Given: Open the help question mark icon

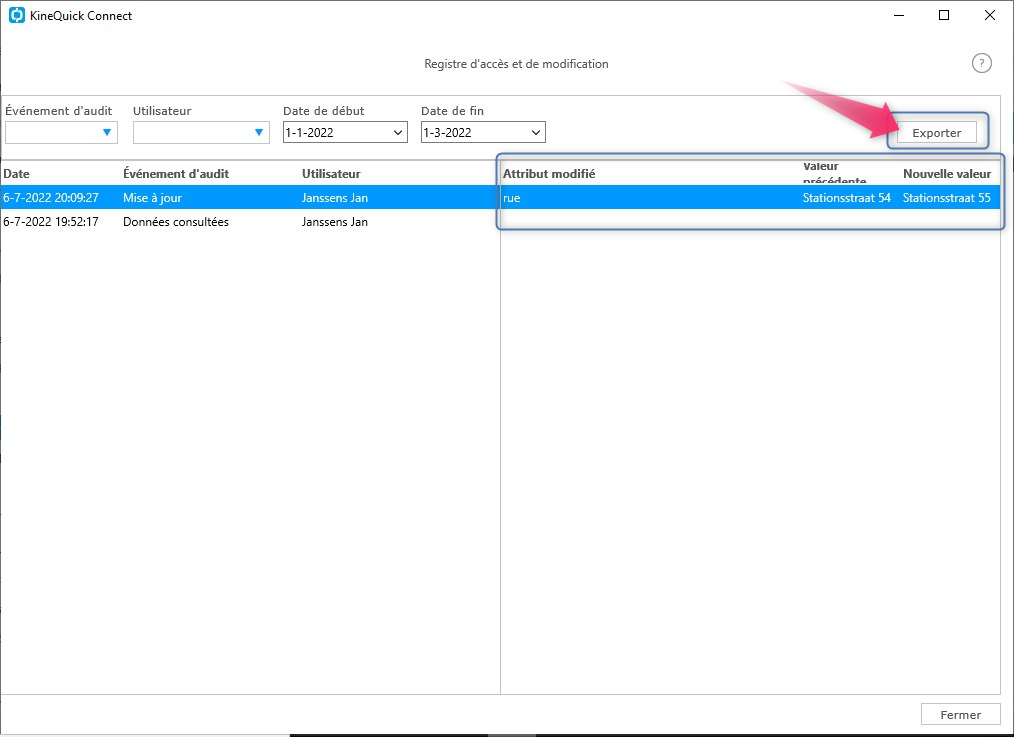Looking at the screenshot, I should (x=981, y=63).
